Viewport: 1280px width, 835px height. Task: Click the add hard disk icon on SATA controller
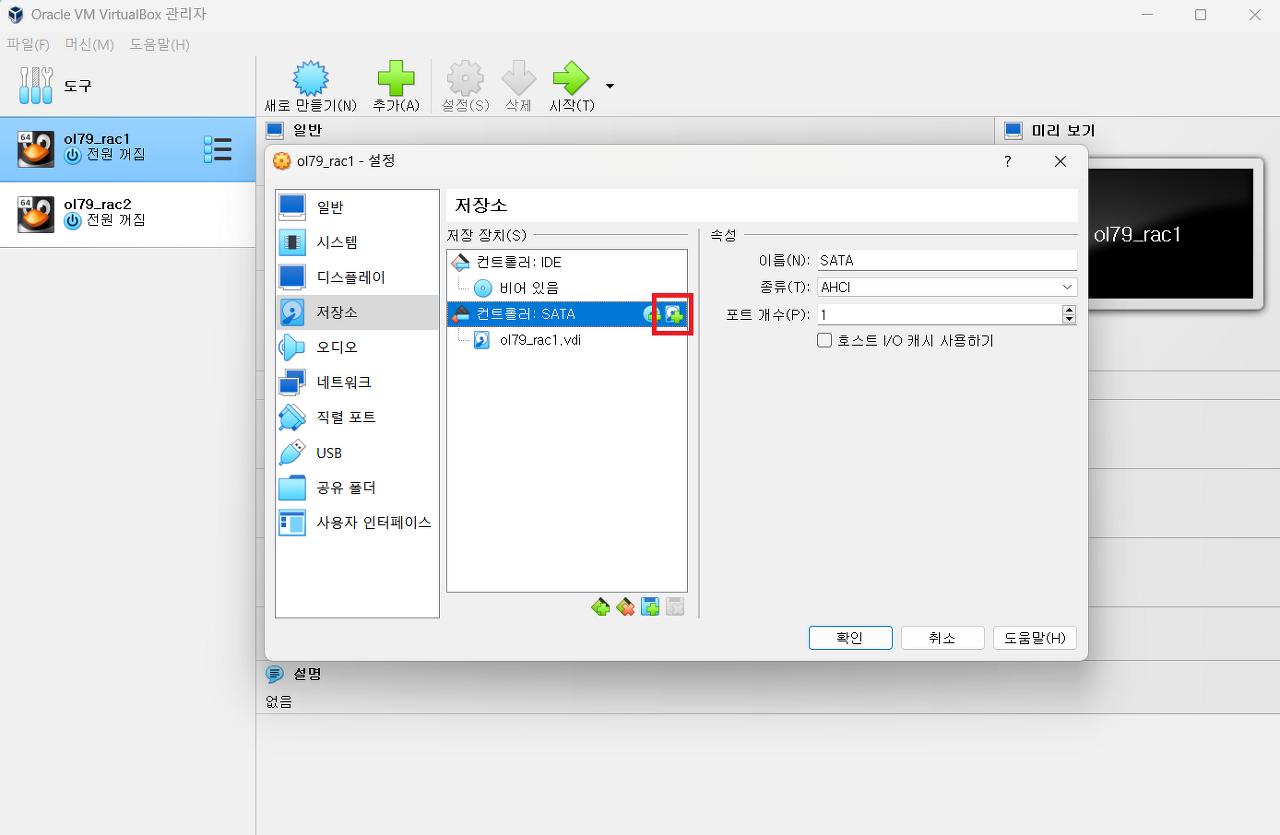tap(675, 314)
